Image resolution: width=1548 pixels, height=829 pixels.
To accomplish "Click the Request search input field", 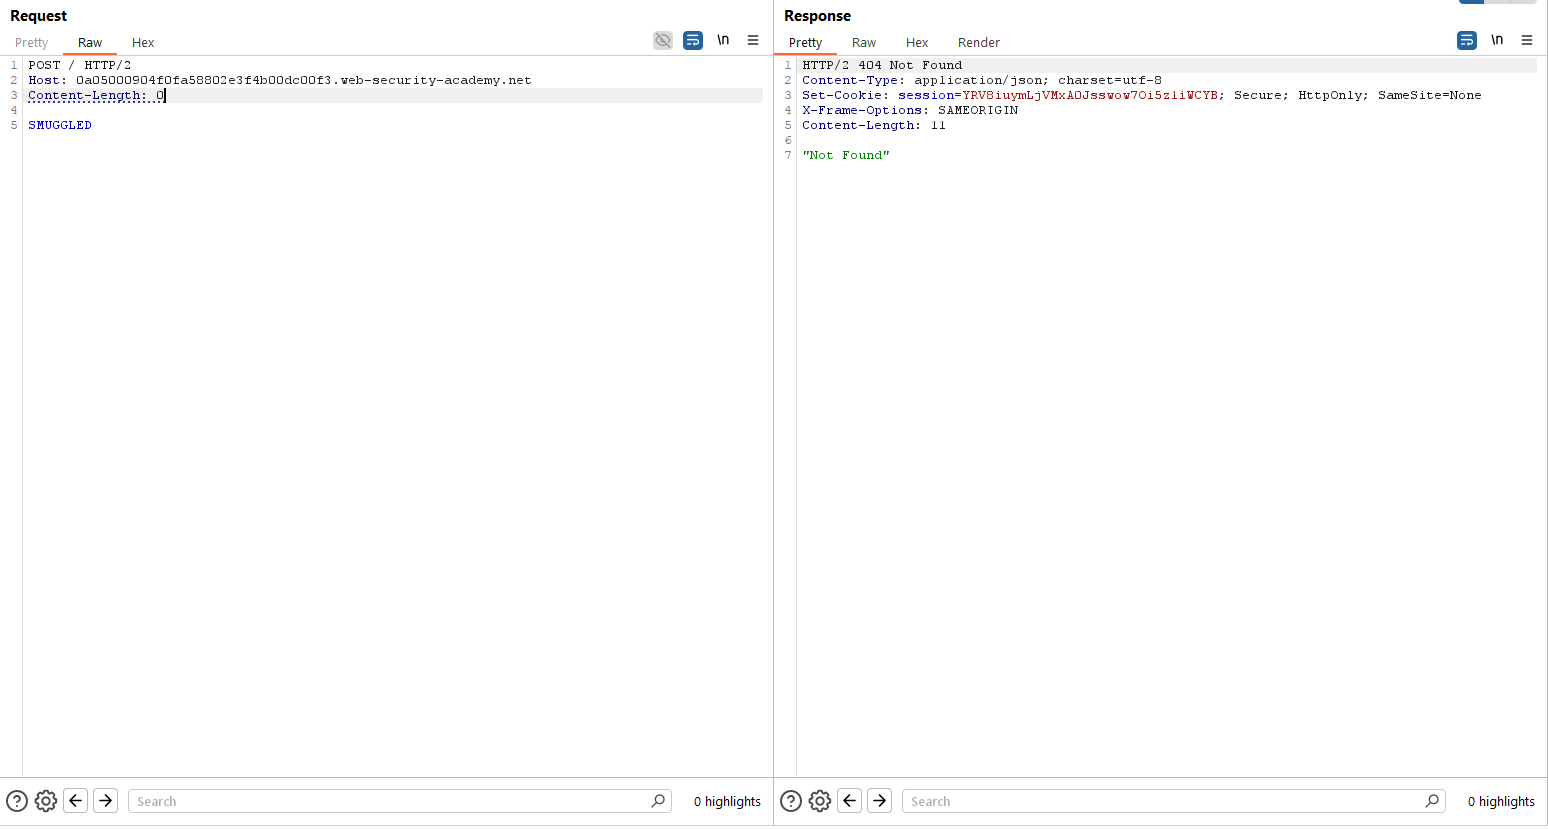I will (390, 801).
